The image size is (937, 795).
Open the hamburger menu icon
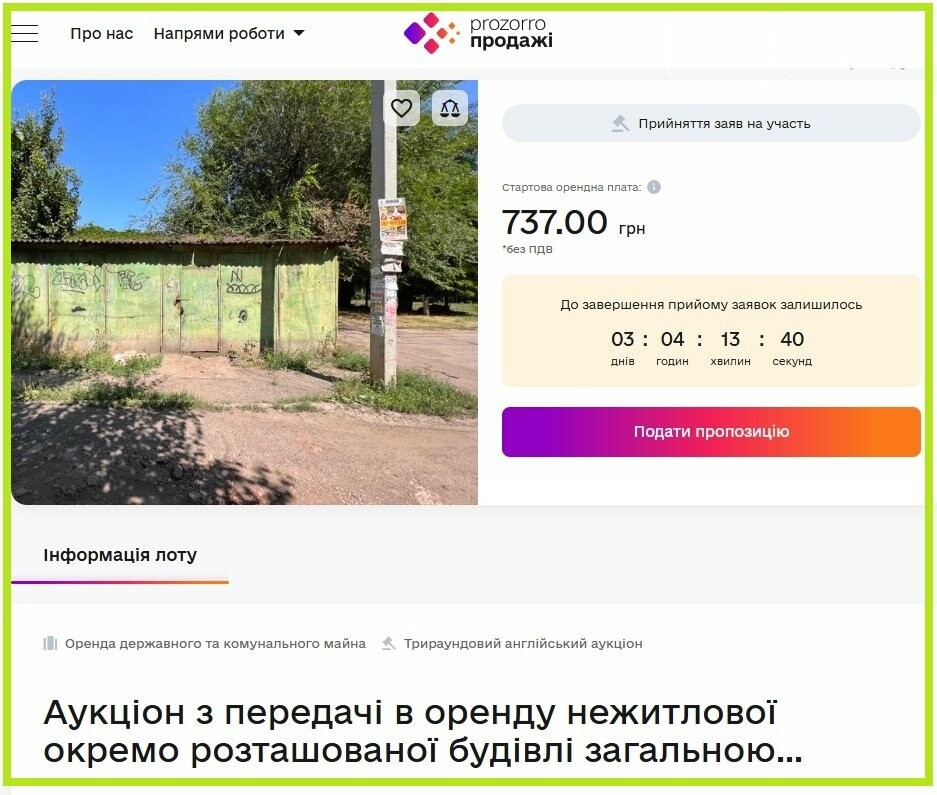pos(25,33)
